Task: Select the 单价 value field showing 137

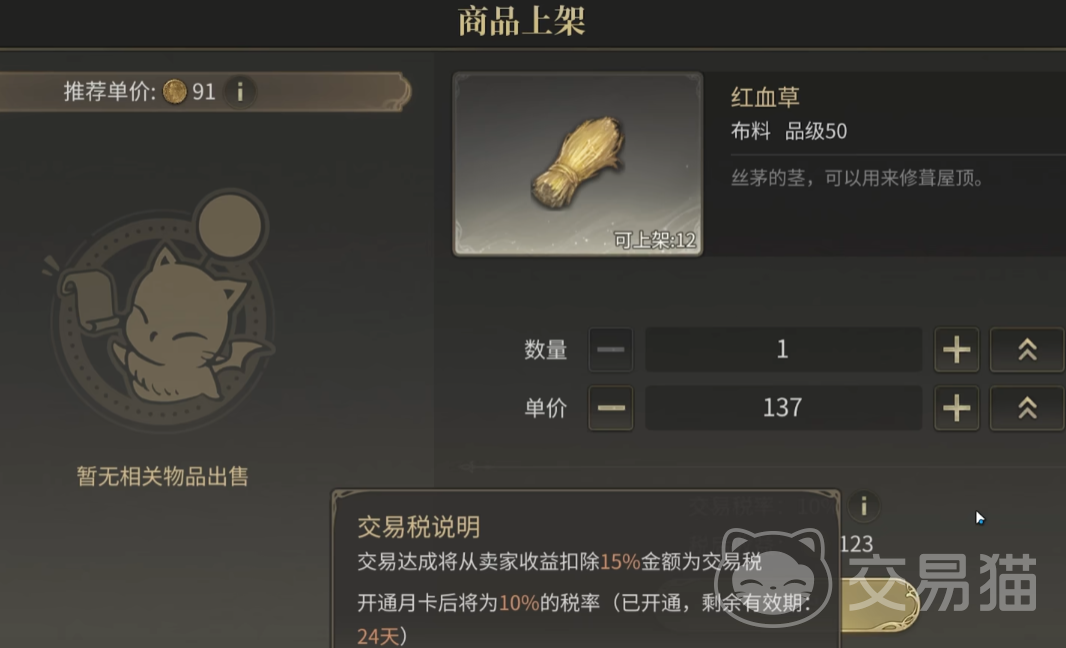Action: (x=783, y=408)
